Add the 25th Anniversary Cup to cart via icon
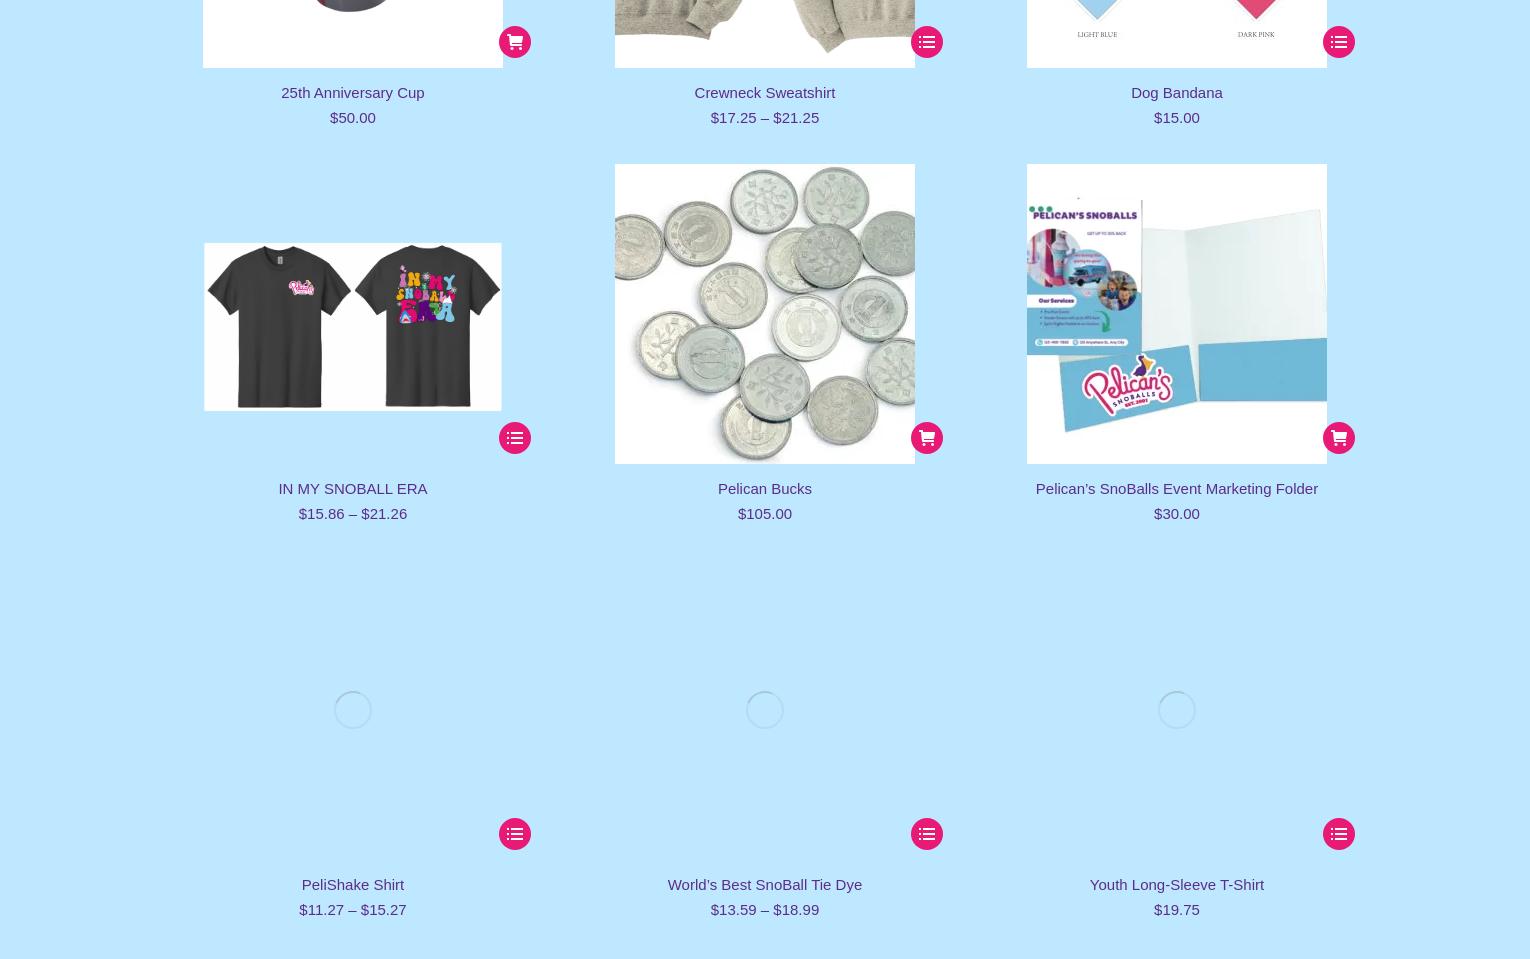 click(x=515, y=42)
